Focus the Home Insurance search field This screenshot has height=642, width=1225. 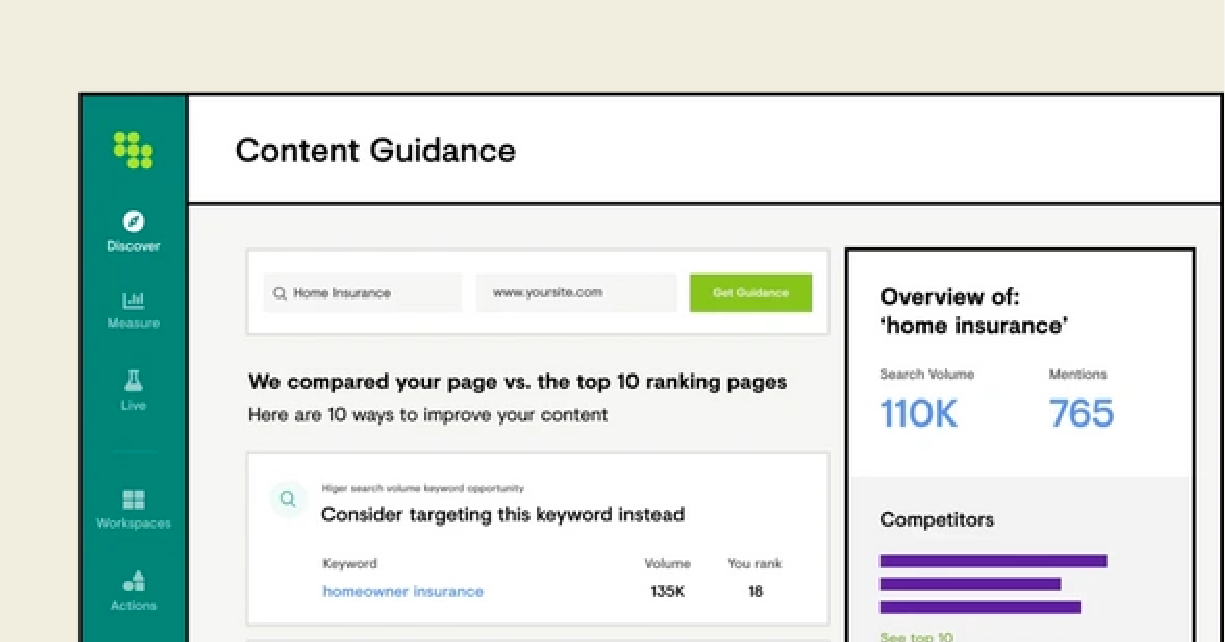363,293
